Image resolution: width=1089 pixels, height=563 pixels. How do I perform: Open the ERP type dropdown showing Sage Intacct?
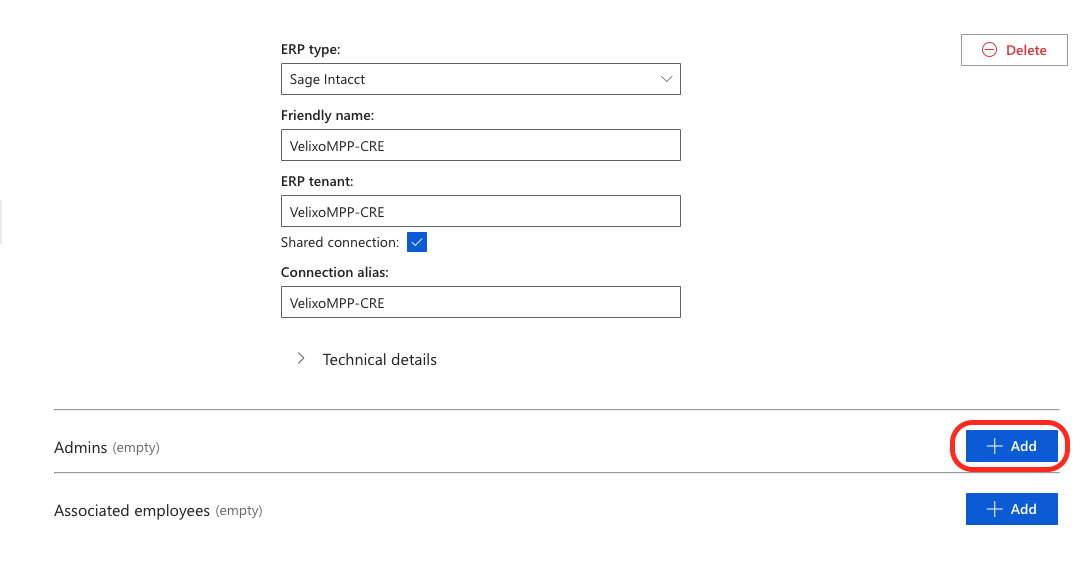(480, 79)
